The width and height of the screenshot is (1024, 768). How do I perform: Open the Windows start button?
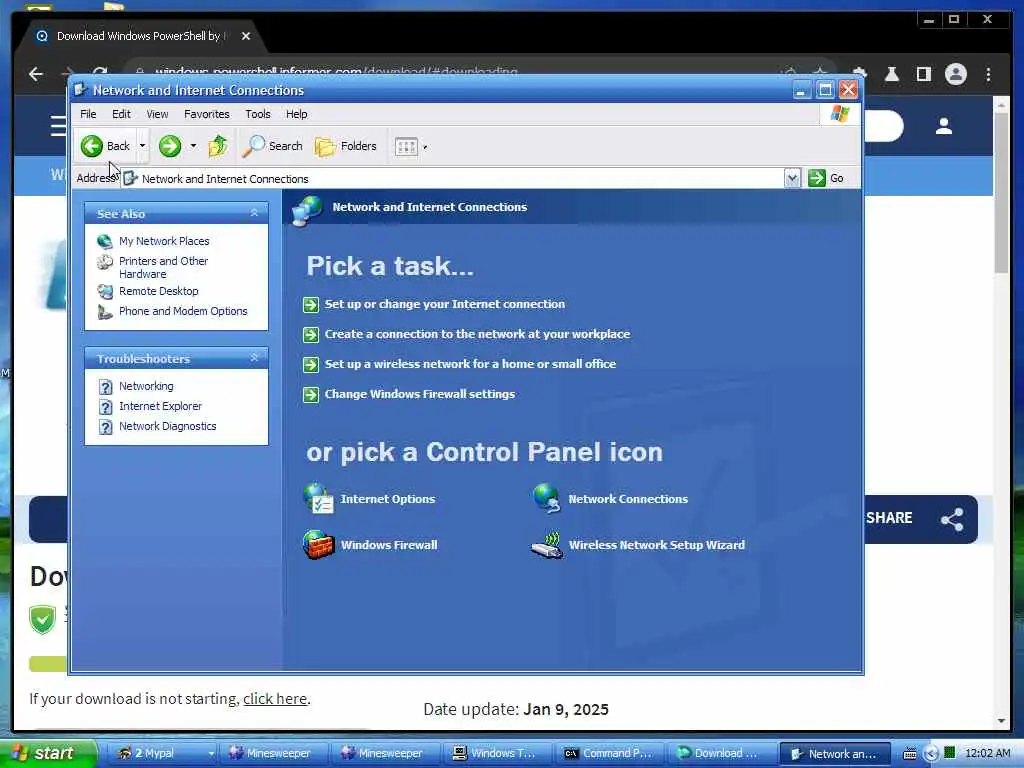48,753
